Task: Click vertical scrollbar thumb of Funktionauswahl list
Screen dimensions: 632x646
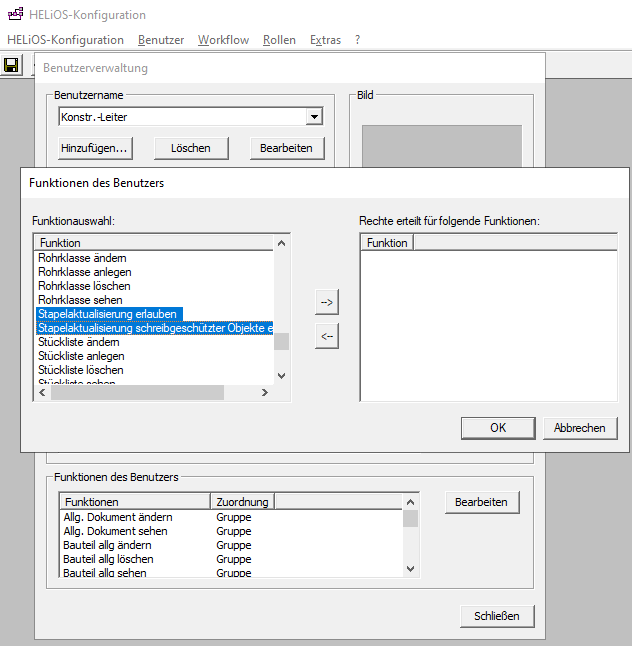Action: click(x=281, y=342)
